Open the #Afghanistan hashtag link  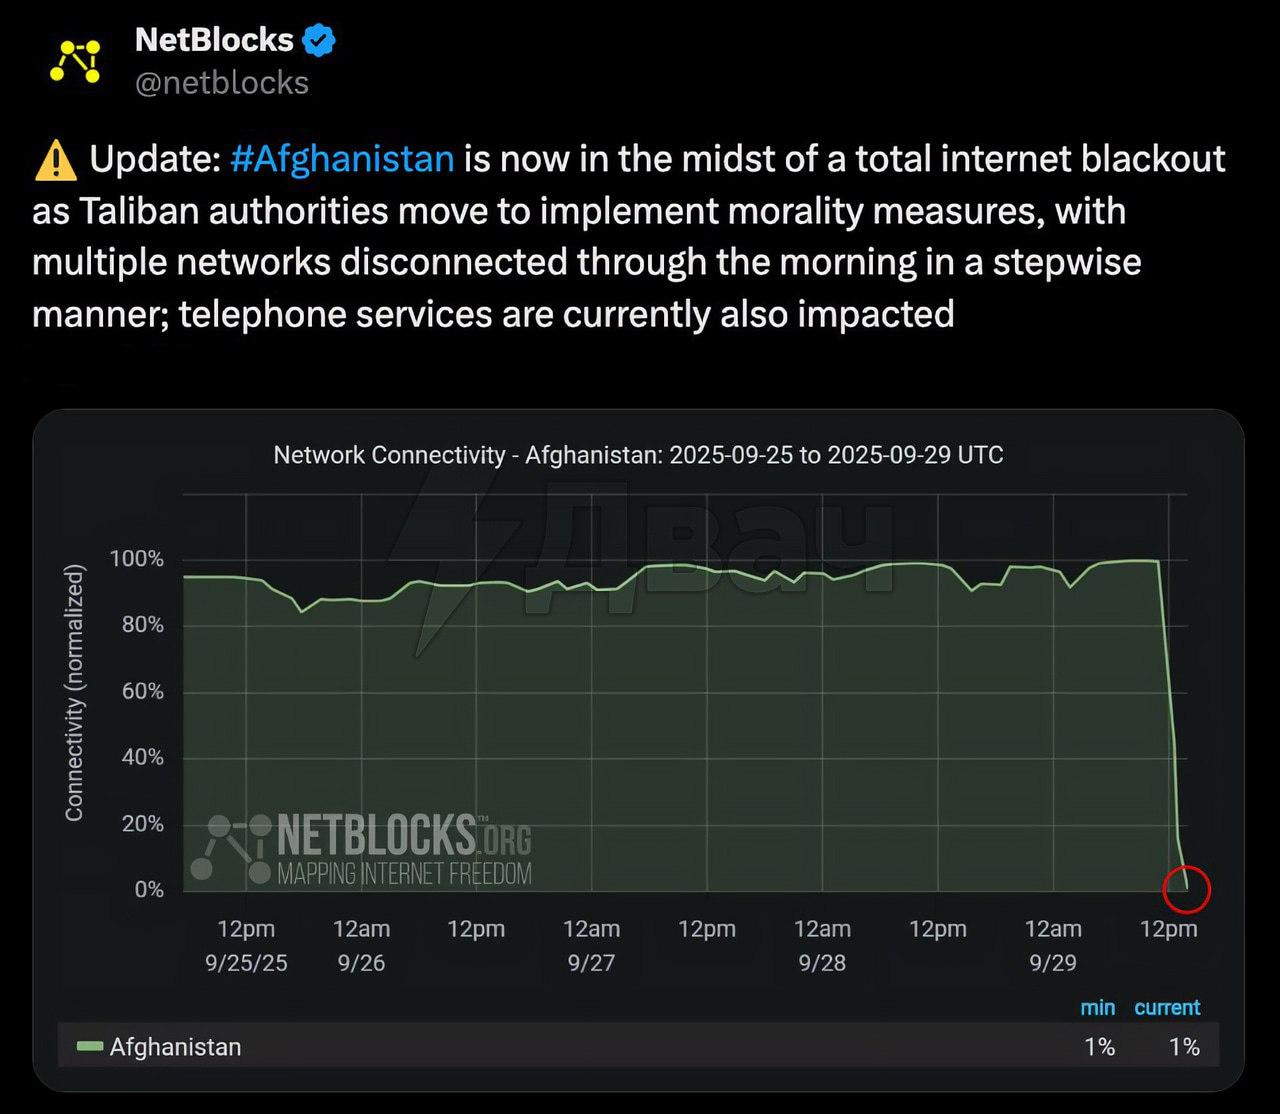342,159
